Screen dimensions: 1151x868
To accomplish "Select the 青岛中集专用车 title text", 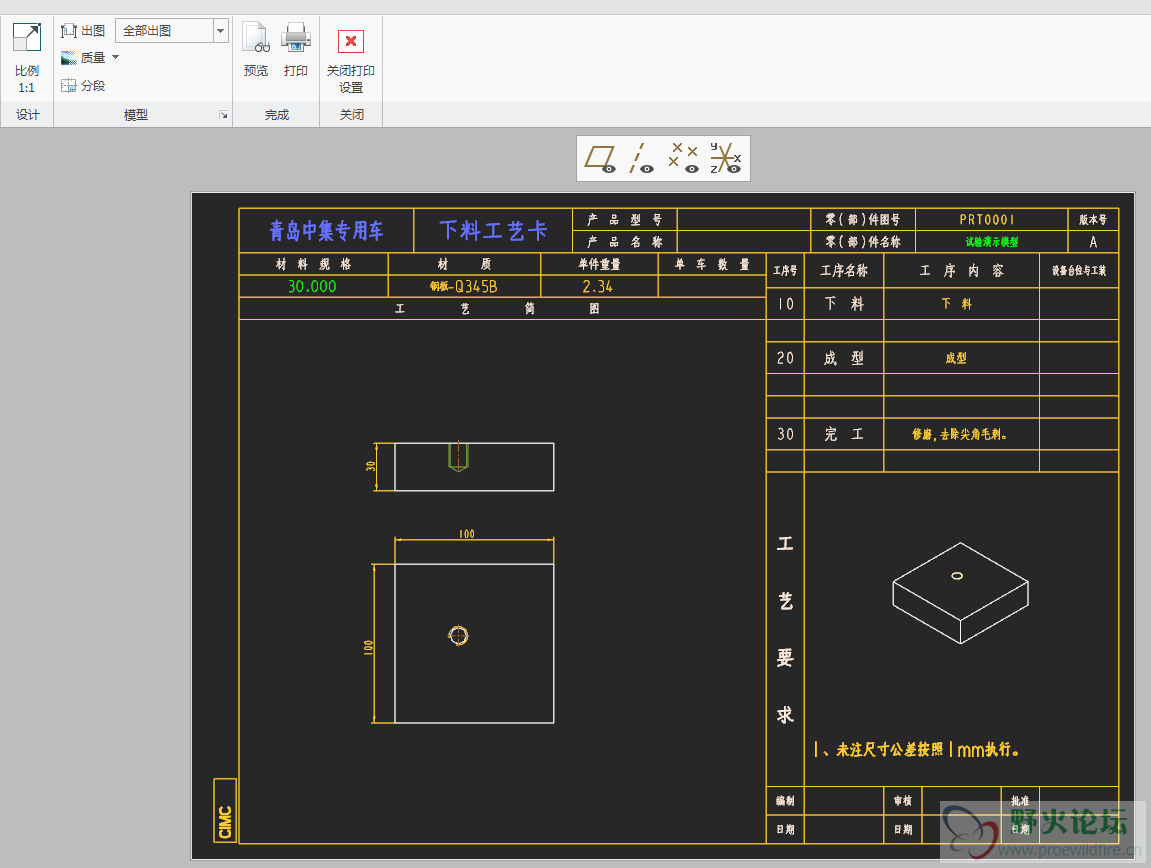I will (x=327, y=231).
